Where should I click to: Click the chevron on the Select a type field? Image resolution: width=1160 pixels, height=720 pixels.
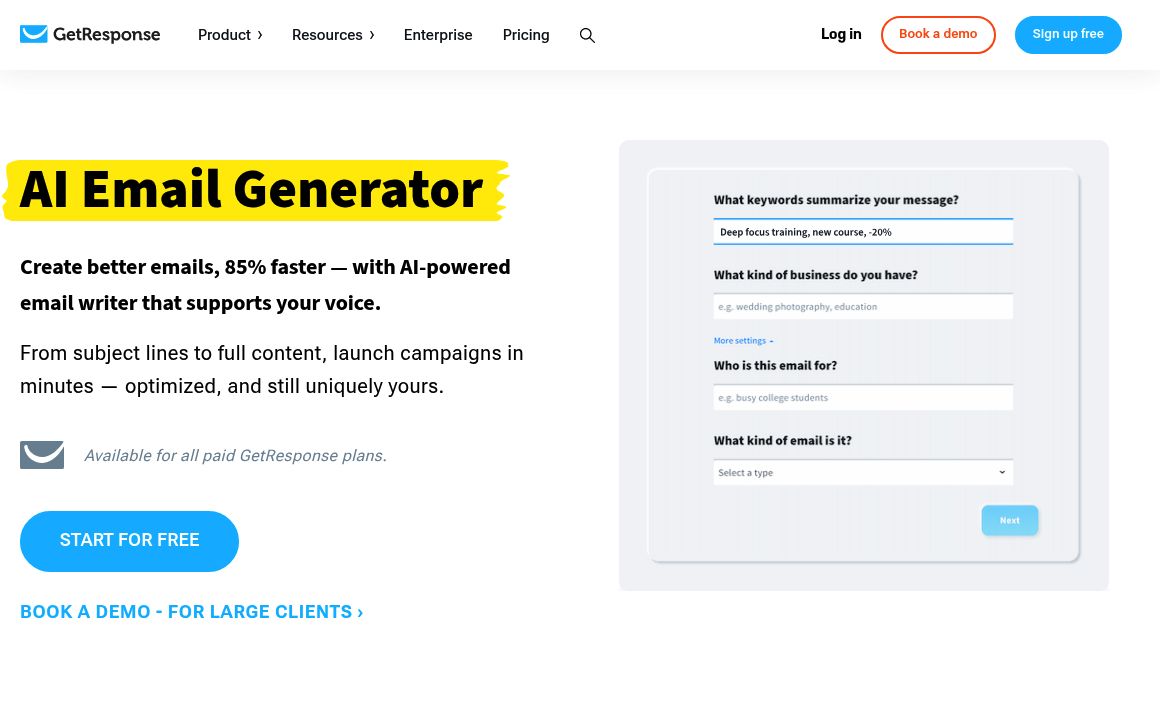pyautogui.click(x=1002, y=472)
